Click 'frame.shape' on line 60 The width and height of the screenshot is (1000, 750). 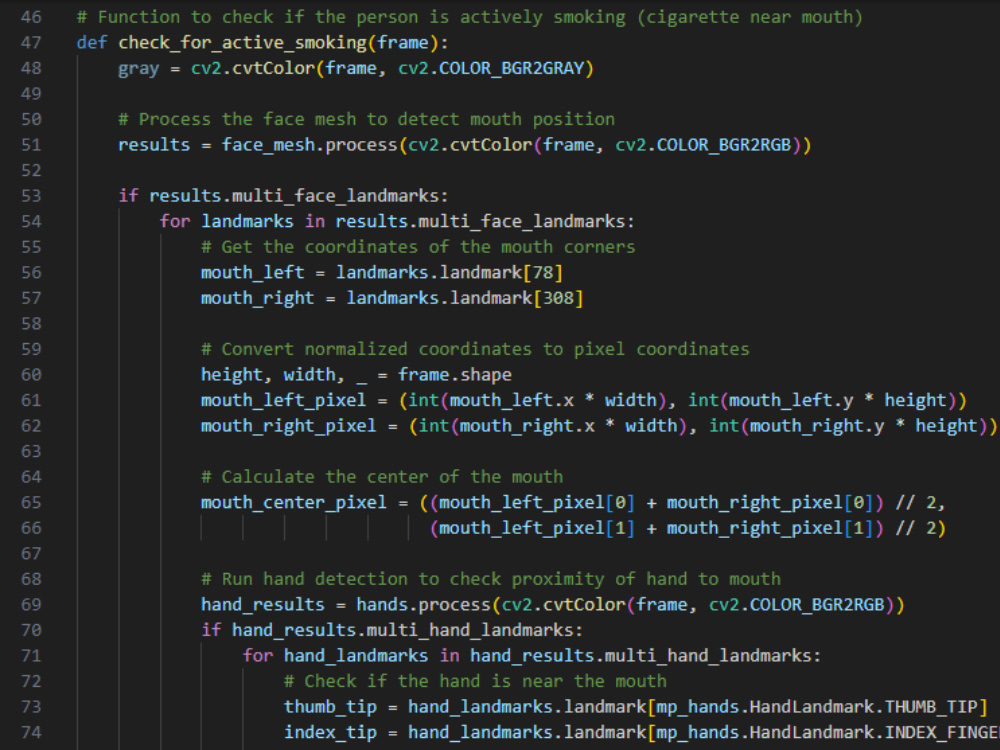tap(455, 375)
